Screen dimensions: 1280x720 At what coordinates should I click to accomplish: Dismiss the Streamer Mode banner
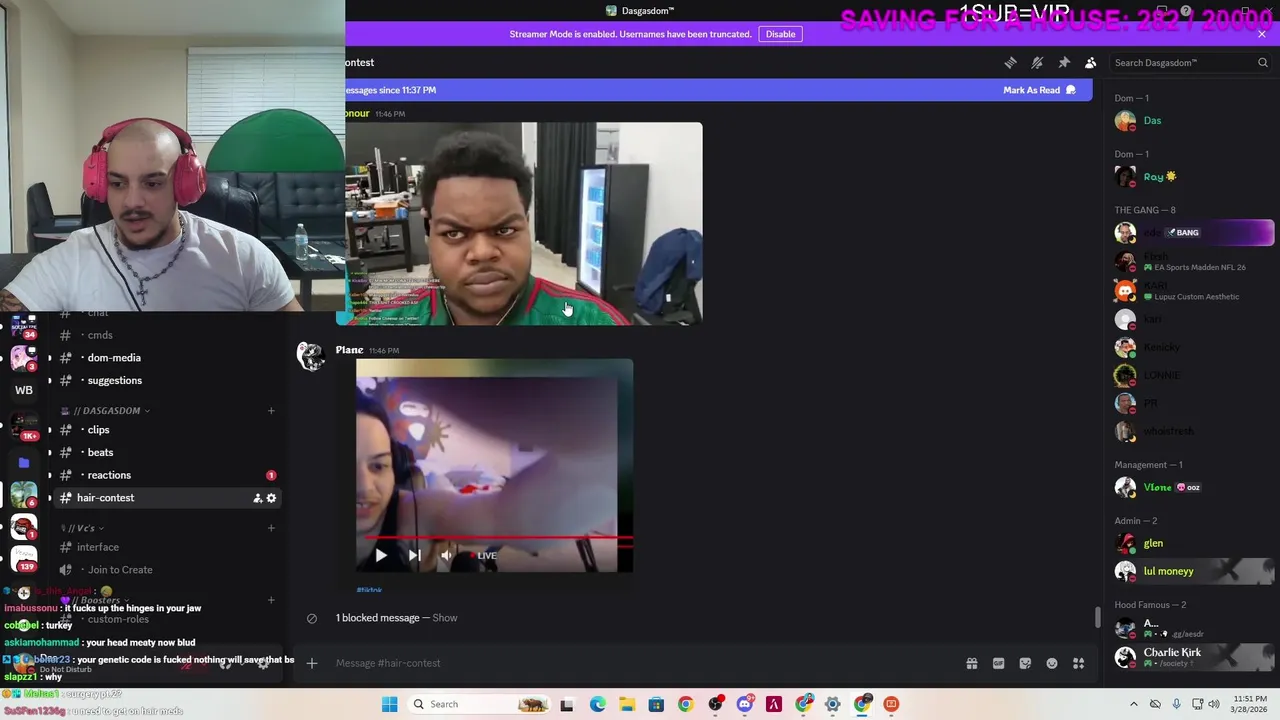point(1262,34)
